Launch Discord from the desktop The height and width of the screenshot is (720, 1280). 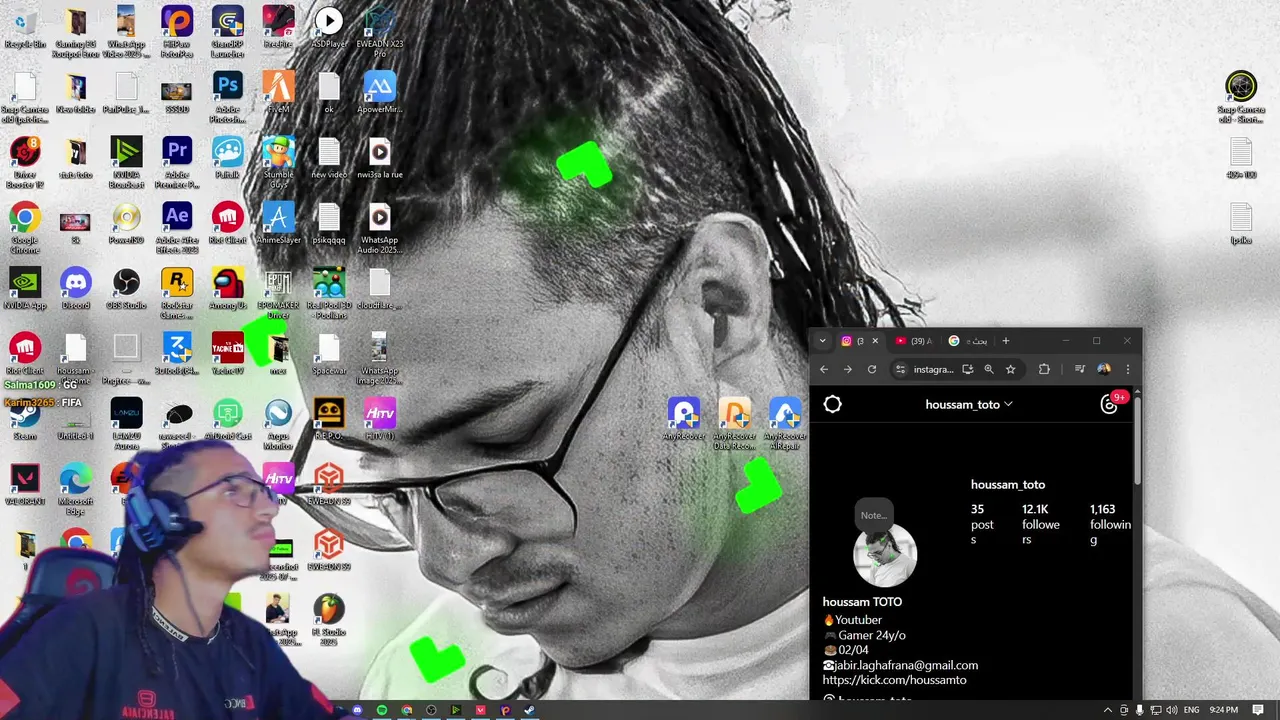(x=76, y=289)
